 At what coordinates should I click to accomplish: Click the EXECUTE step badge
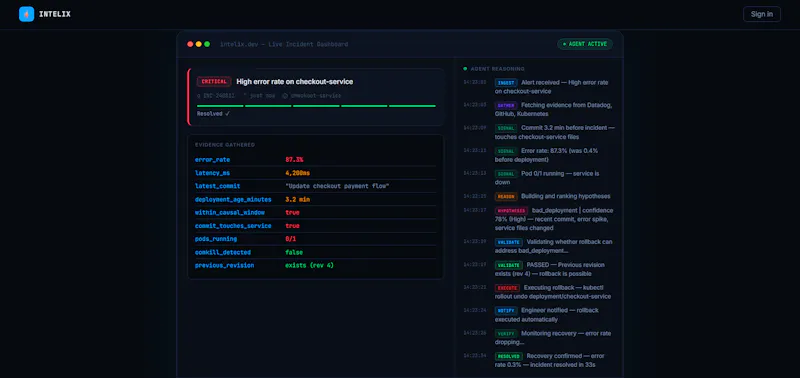coord(507,288)
